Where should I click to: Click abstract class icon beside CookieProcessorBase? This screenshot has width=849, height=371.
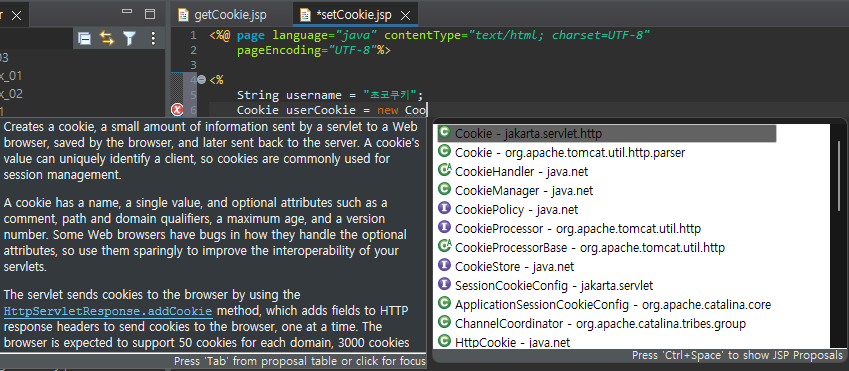(x=444, y=246)
